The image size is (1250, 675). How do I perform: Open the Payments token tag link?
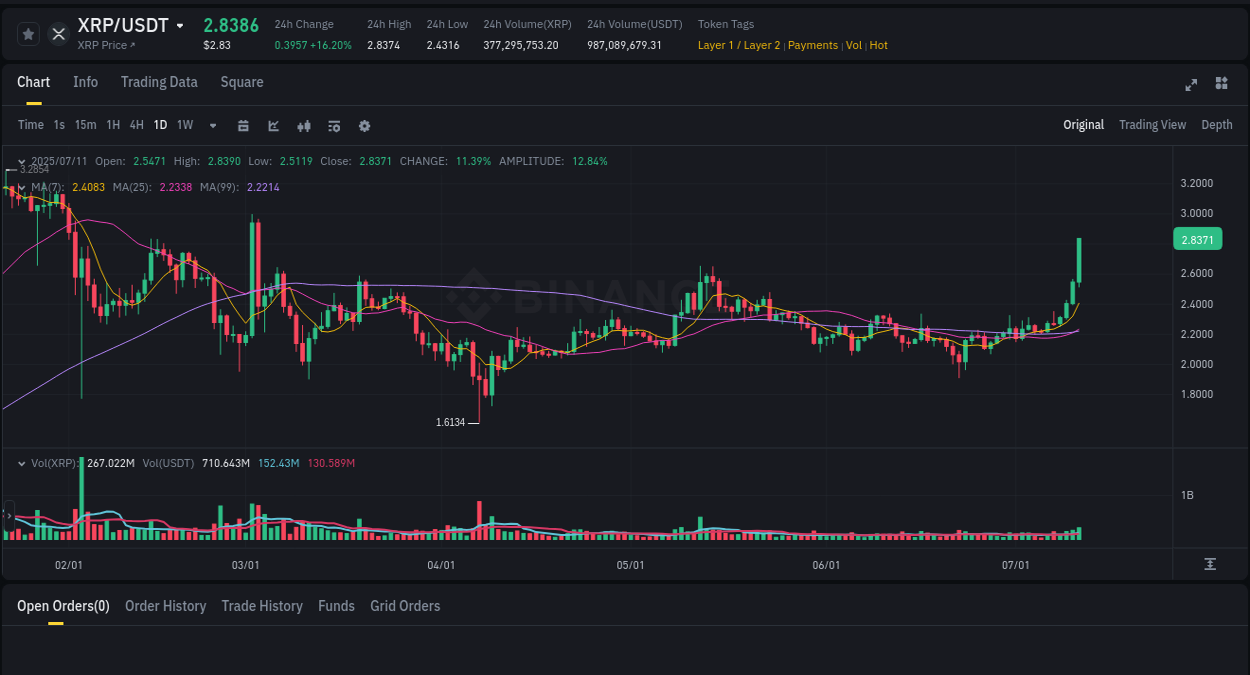pos(813,45)
